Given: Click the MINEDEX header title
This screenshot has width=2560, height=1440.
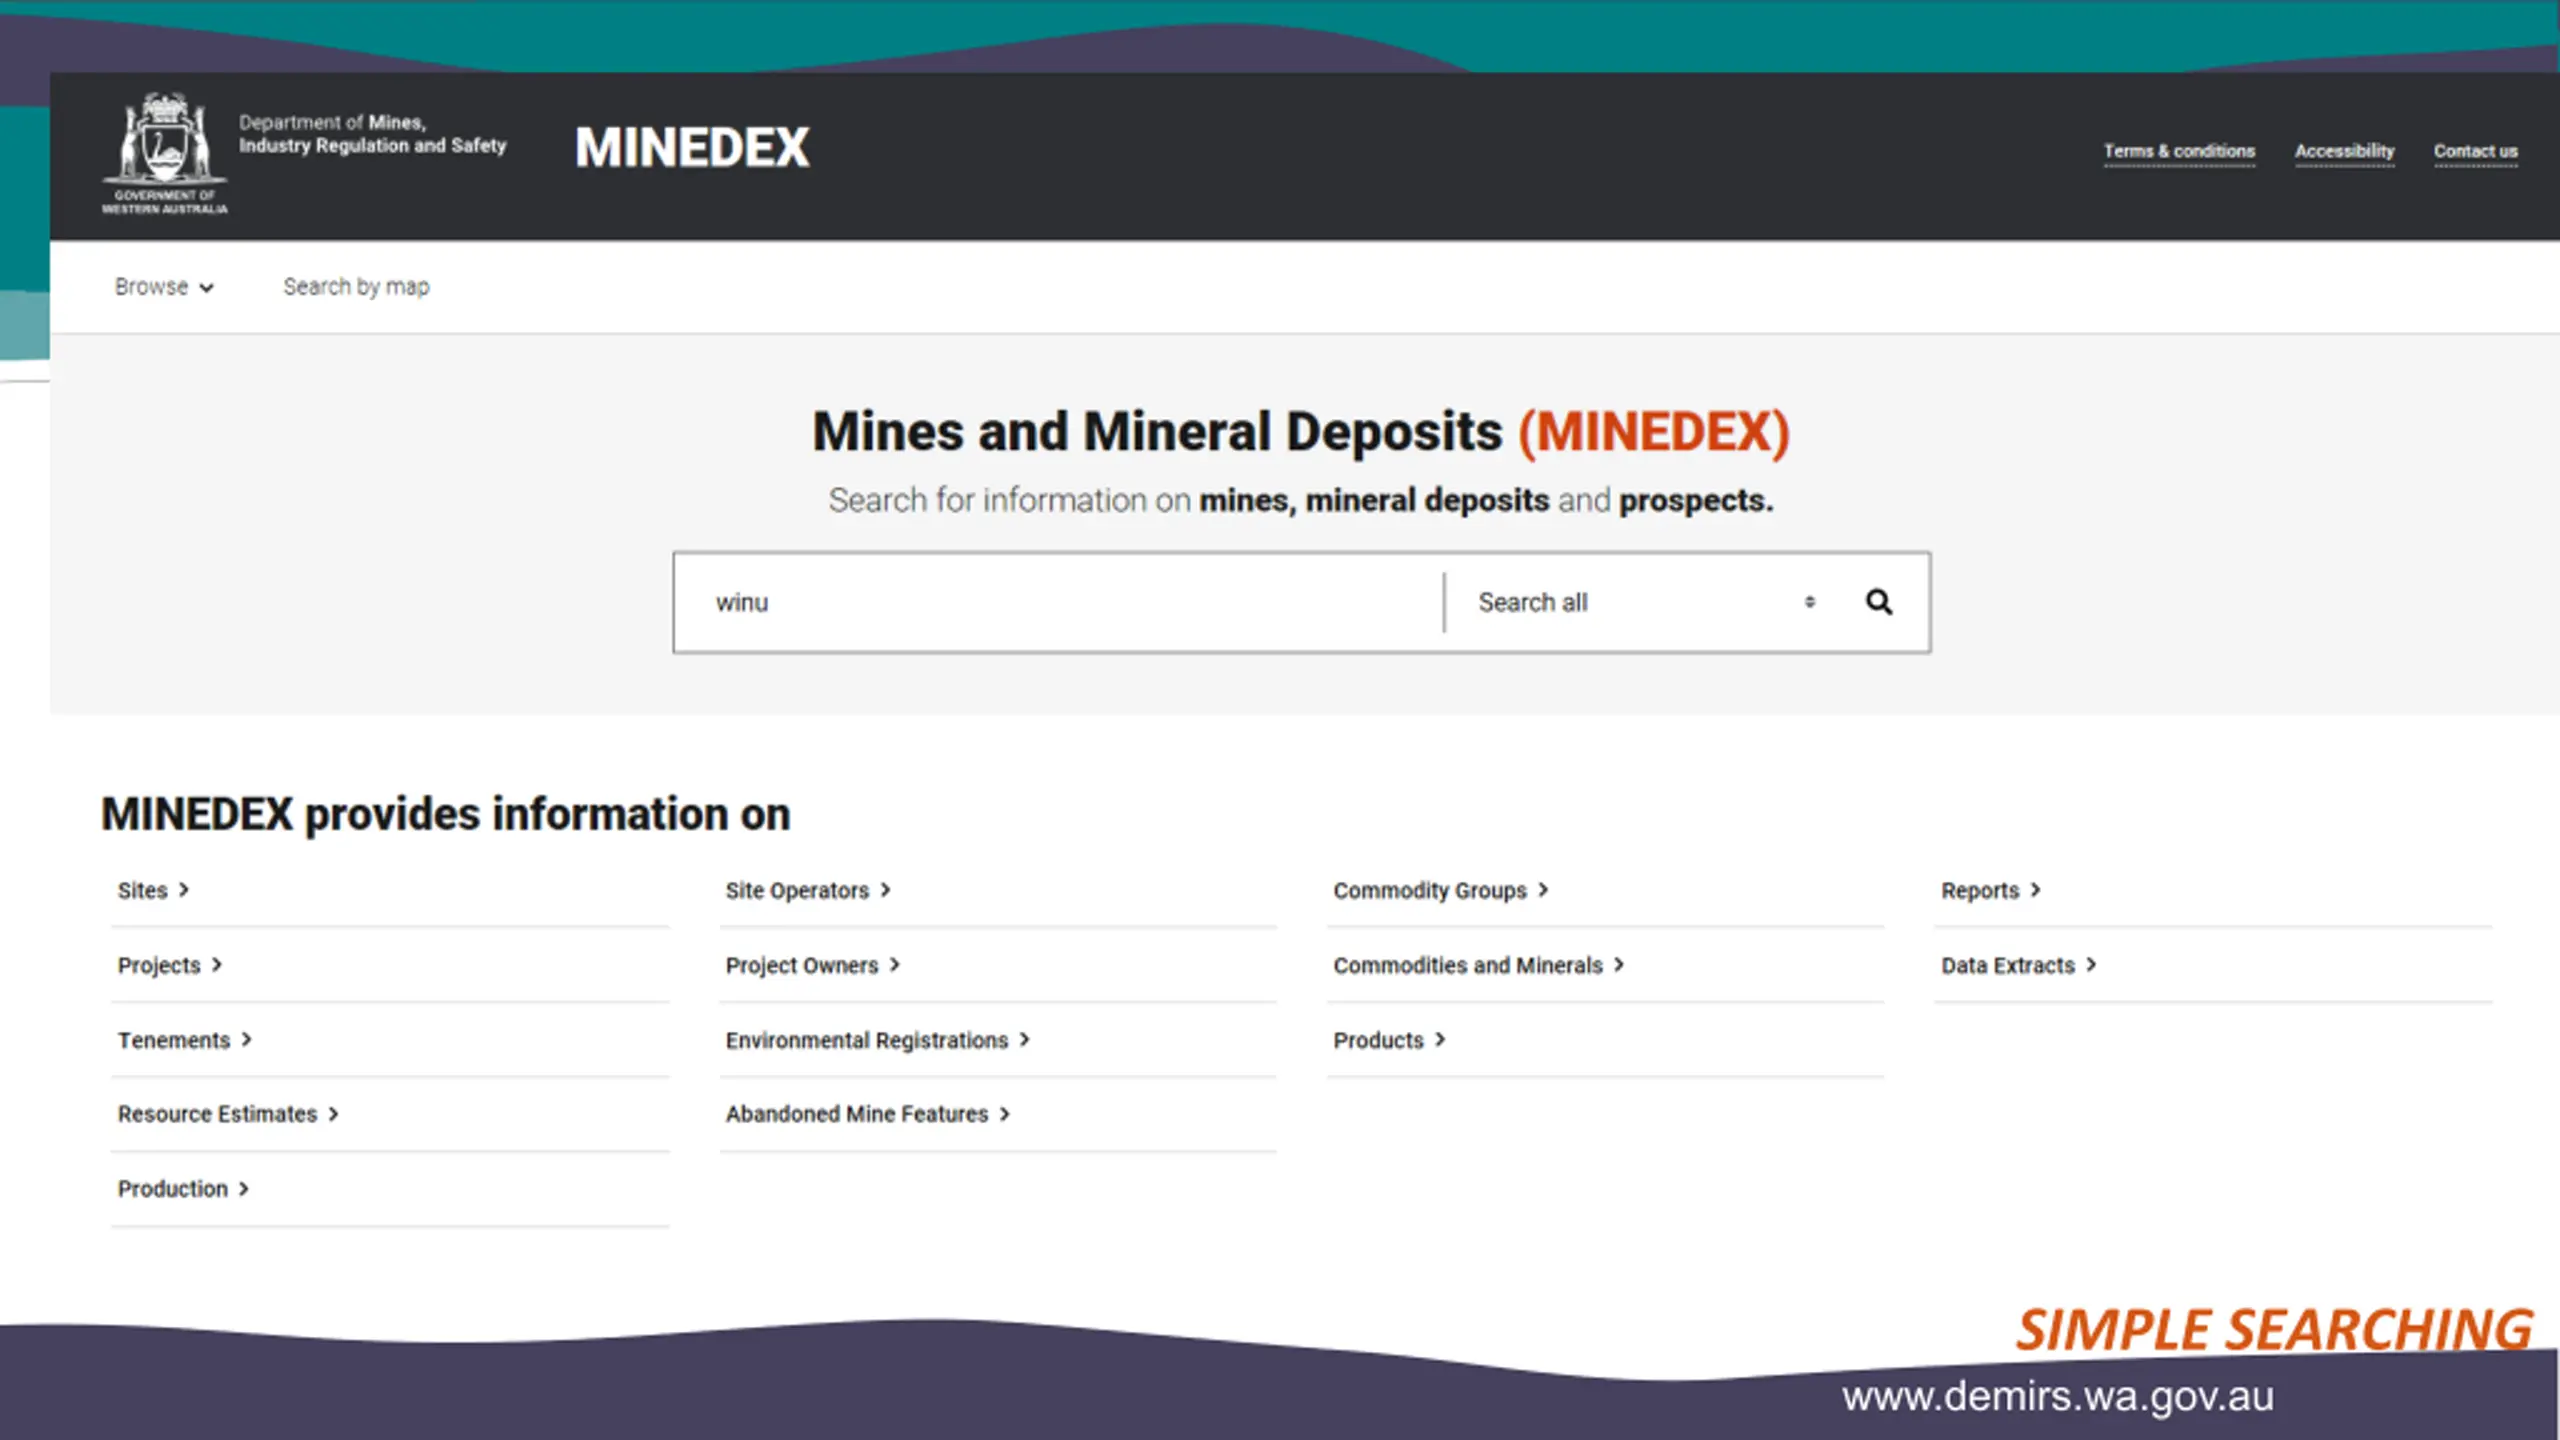Looking at the screenshot, I should tap(692, 148).
